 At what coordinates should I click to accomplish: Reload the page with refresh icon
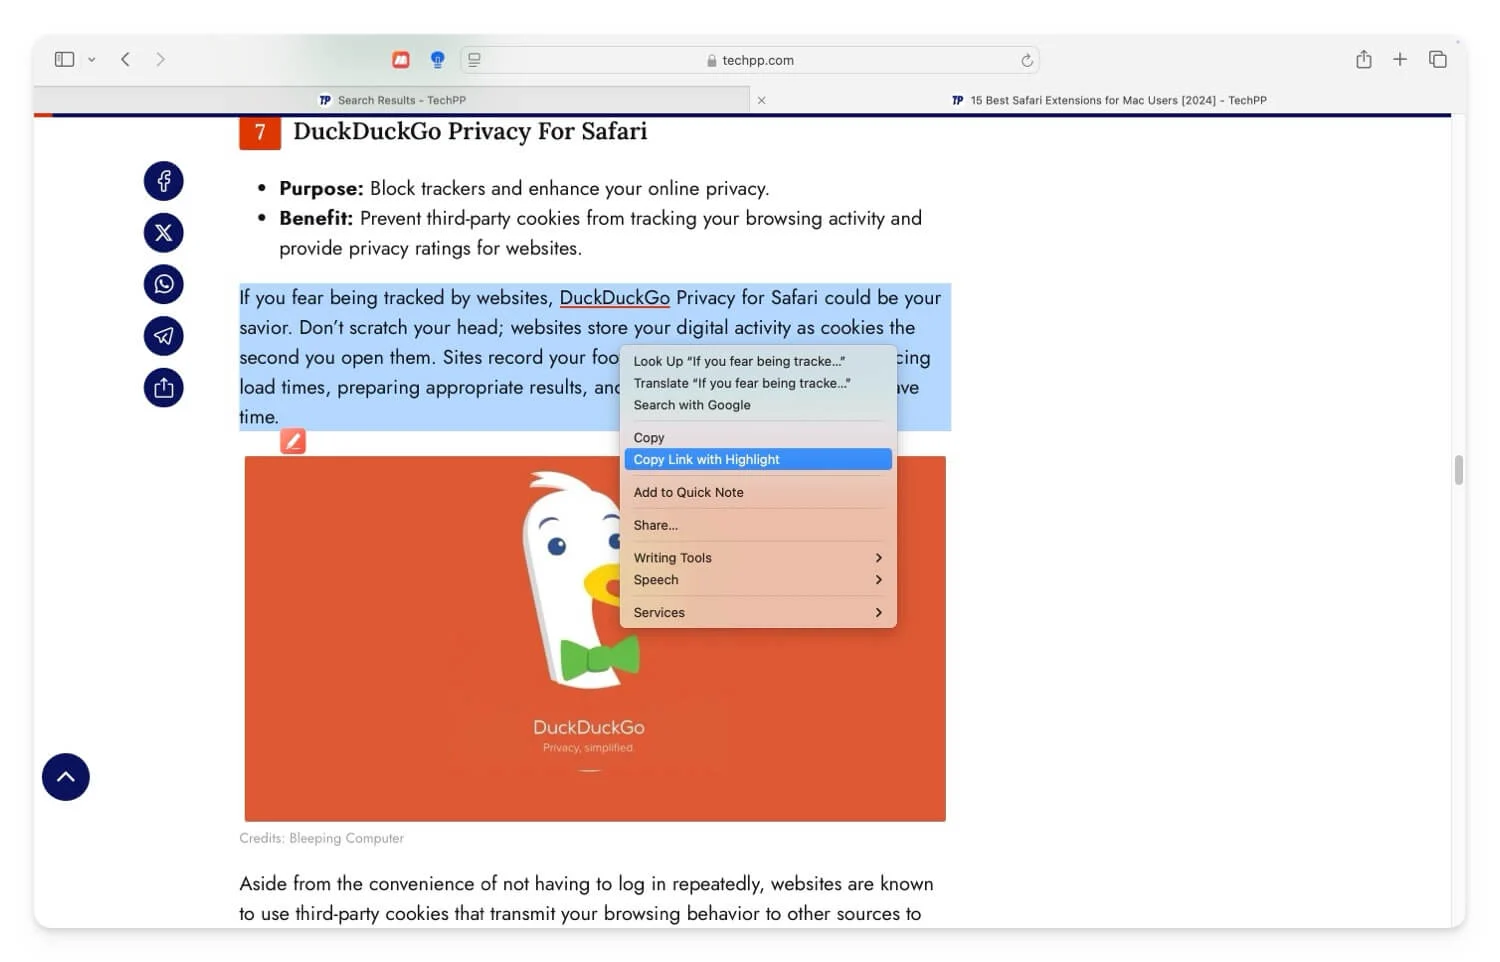(1027, 60)
